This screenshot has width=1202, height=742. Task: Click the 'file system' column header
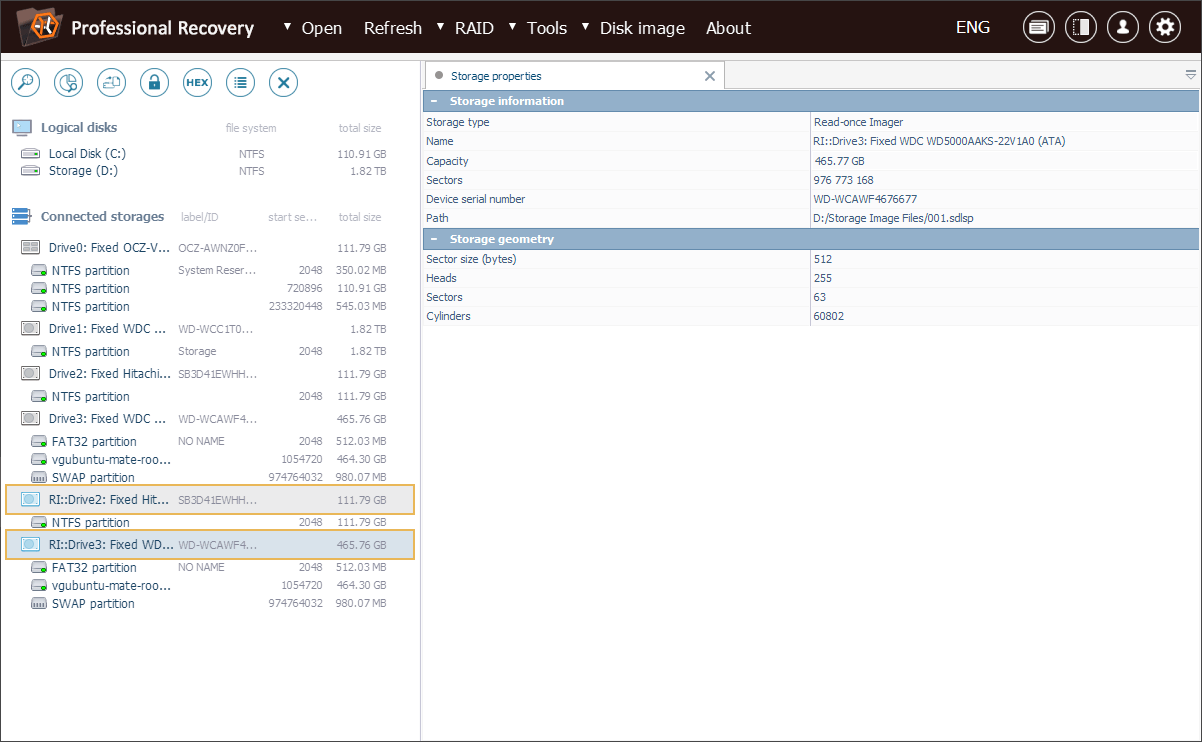click(251, 128)
